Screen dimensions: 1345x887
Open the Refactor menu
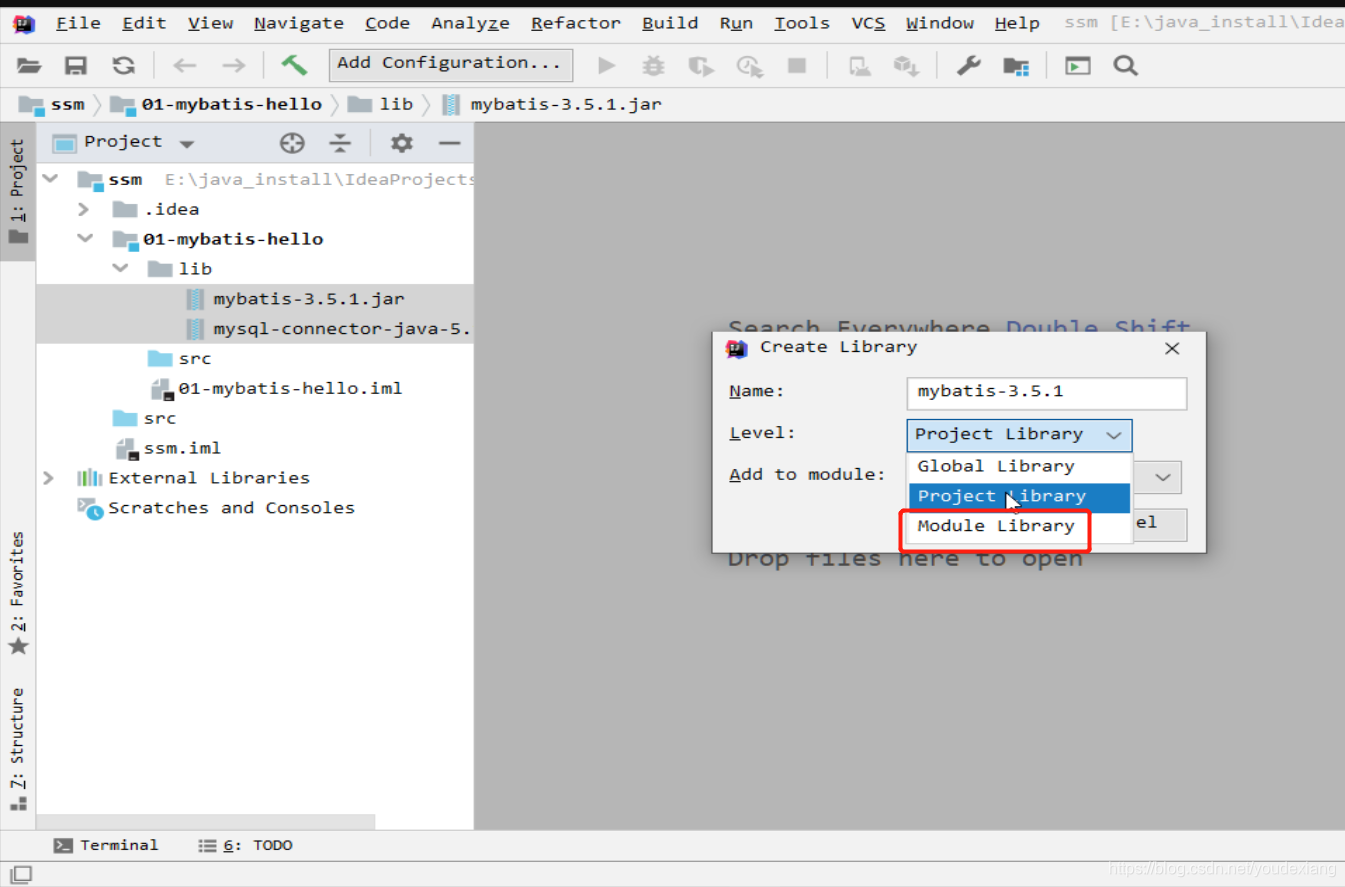click(575, 22)
